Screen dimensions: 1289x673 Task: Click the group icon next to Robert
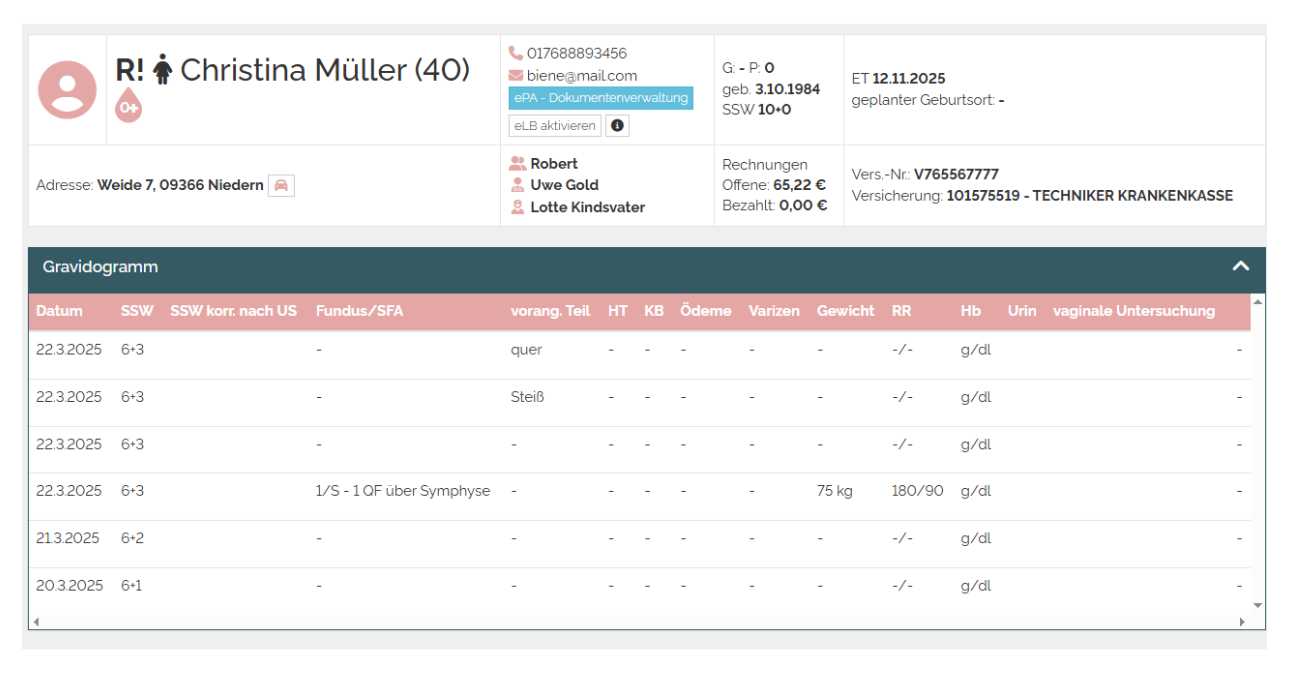click(x=517, y=164)
